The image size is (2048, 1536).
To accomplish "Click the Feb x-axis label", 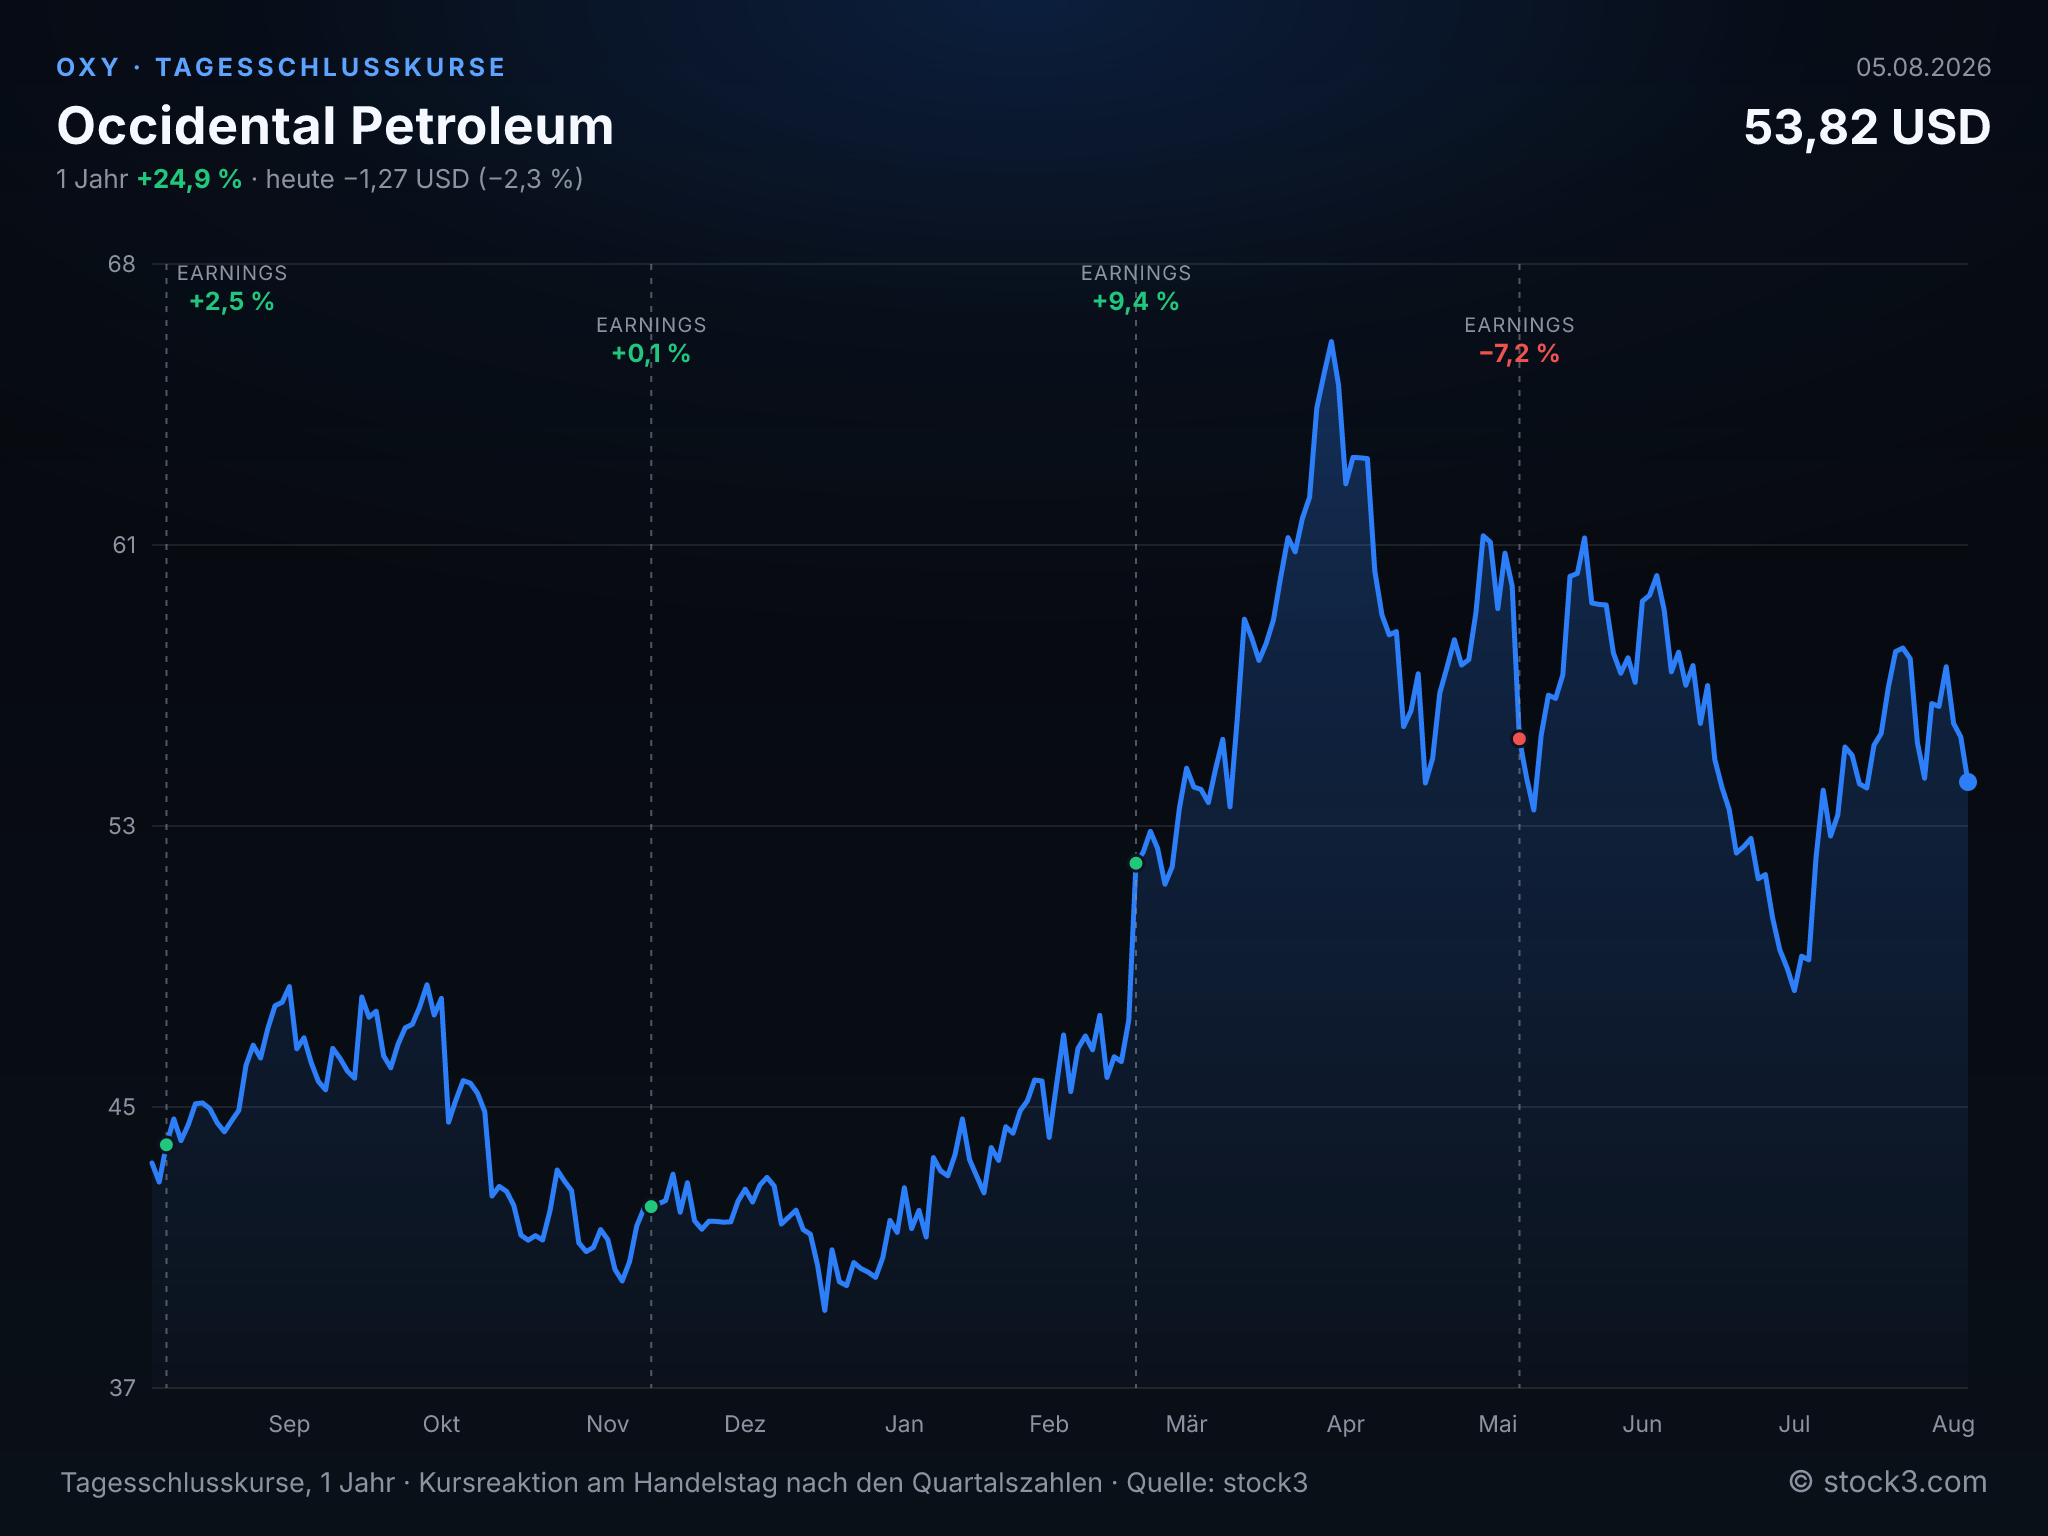I will coord(1049,1424).
